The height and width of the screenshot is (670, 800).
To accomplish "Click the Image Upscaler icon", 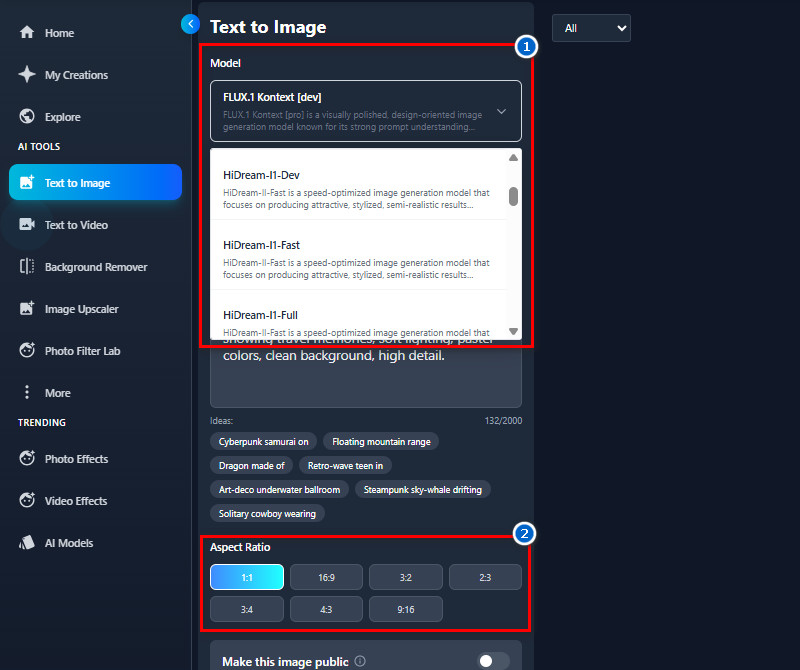I will pos(27,308).
